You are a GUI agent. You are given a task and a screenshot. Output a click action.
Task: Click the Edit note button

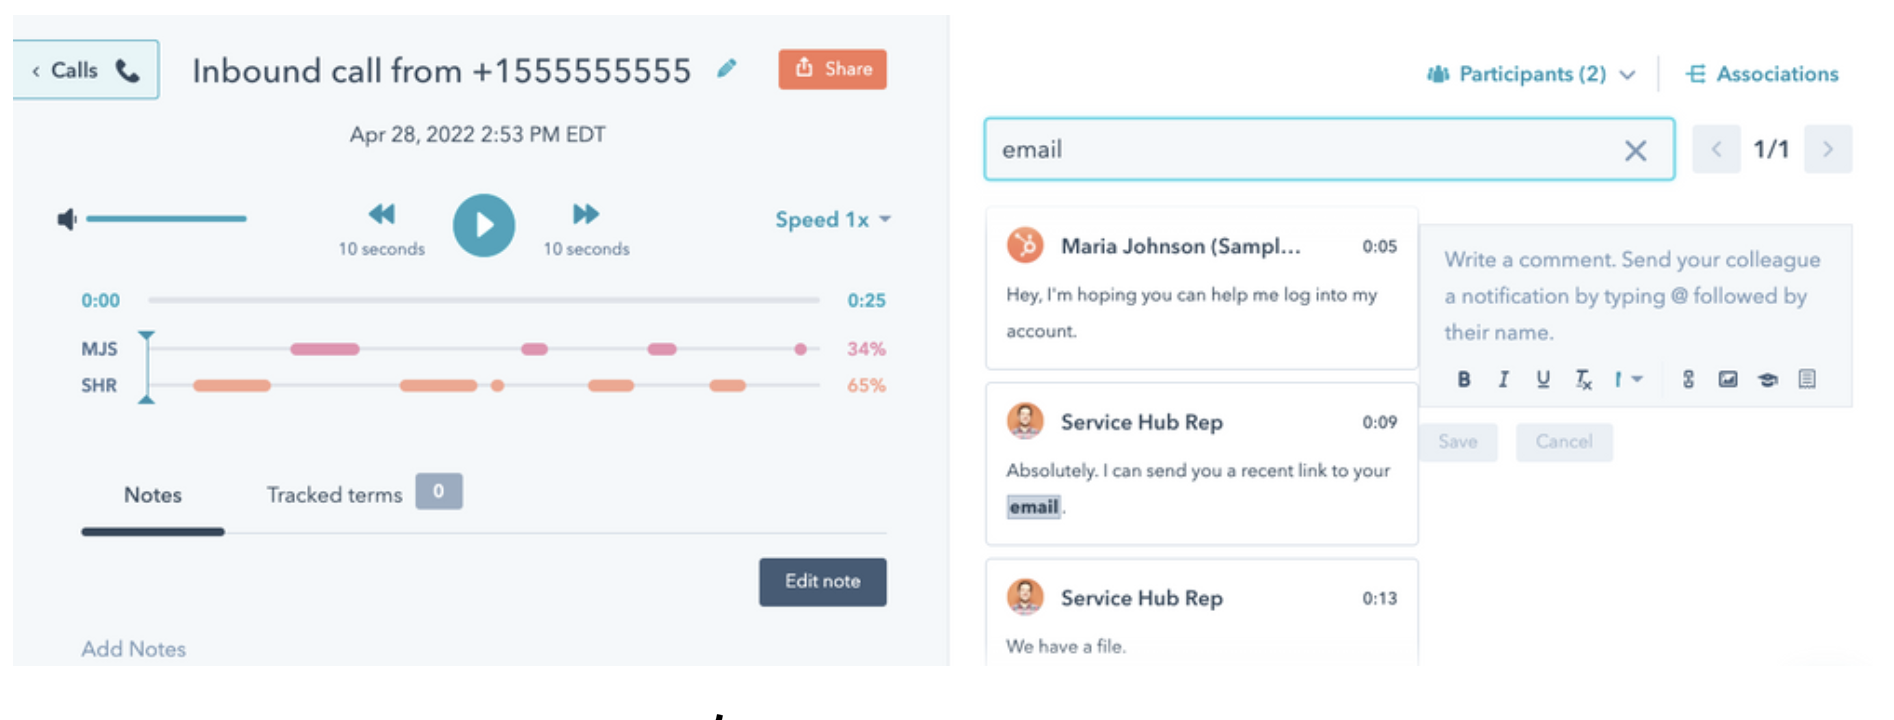coord(822,581)
